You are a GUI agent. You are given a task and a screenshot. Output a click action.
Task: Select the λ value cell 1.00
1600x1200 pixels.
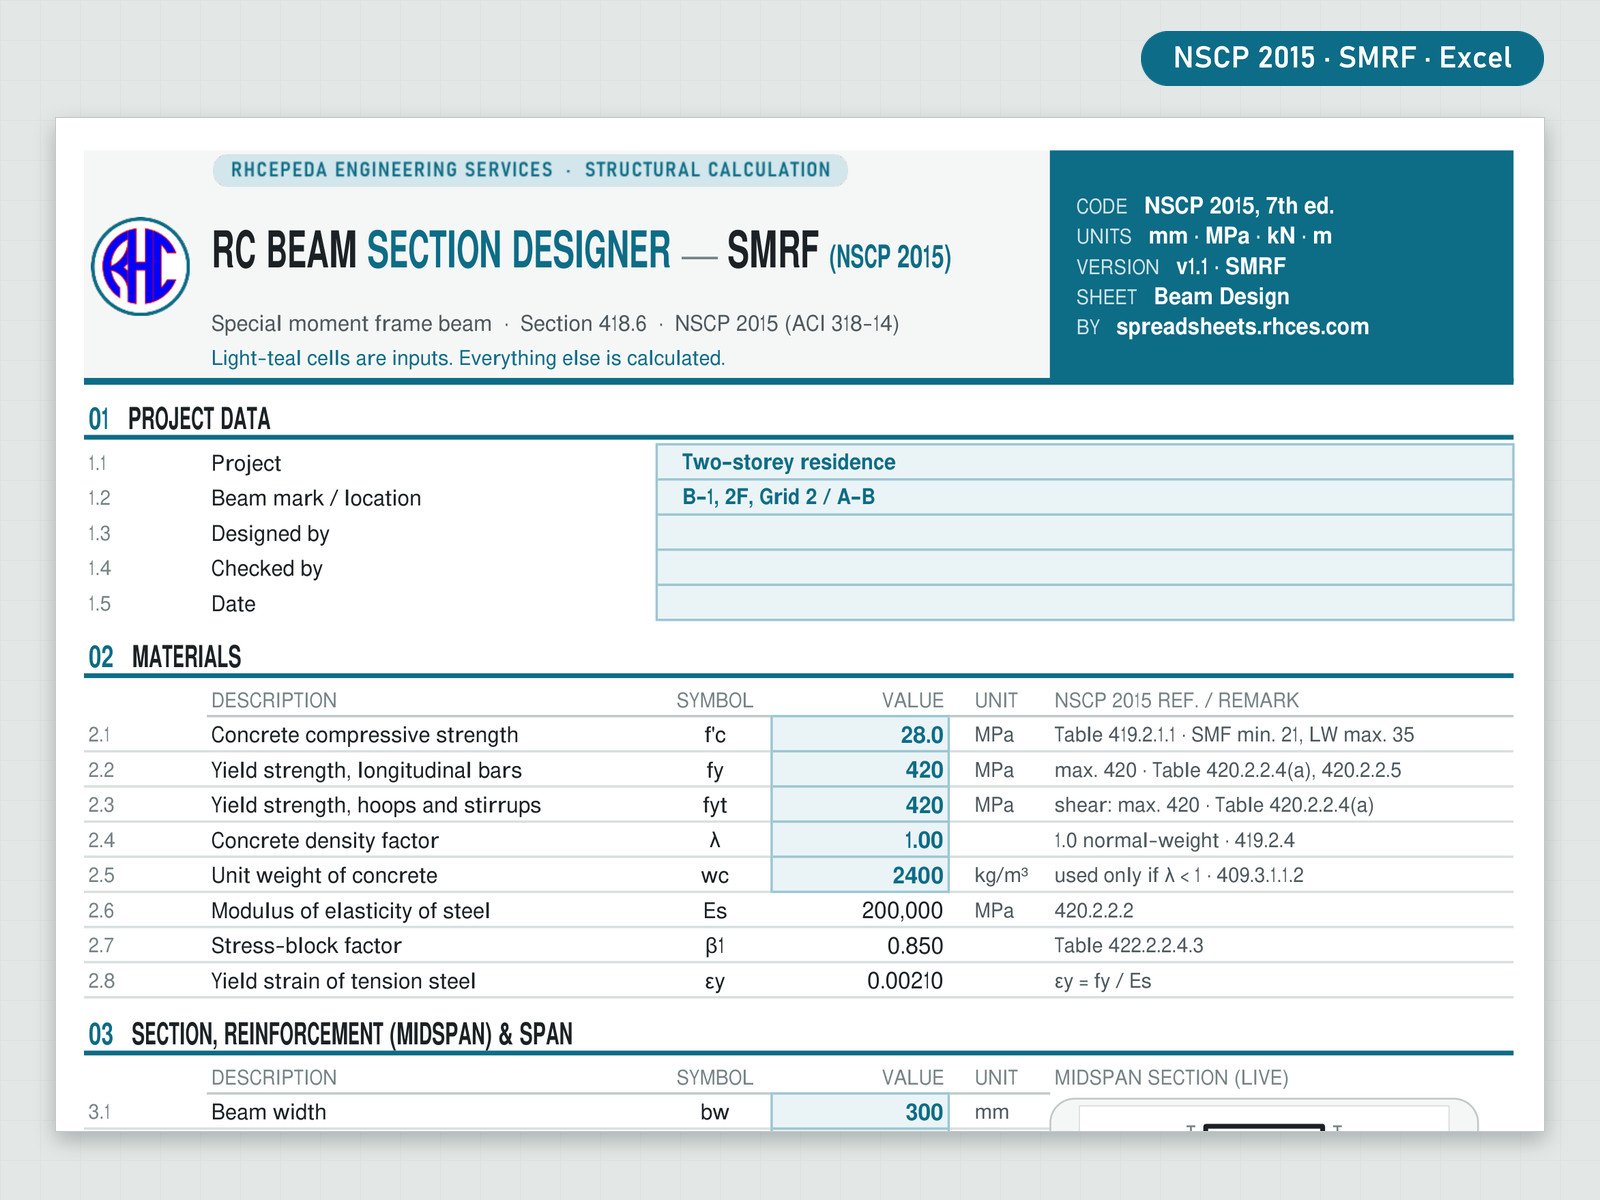click(860, 840)
